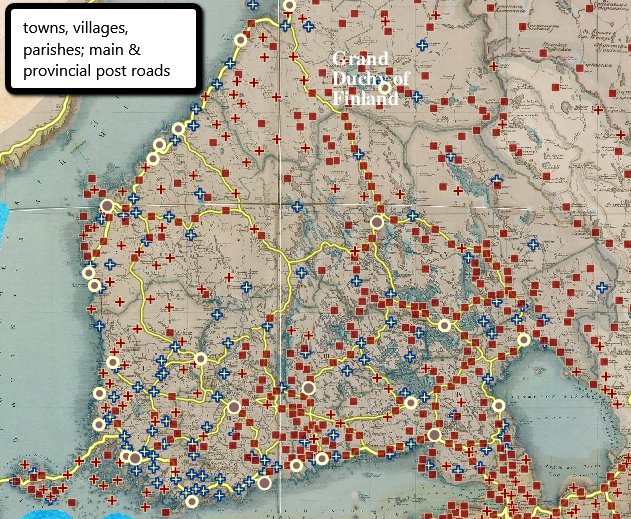Click the legend box about towns and post roads
Image resolution: width=631 pixels, height=519 pixels.
point(103,49)
